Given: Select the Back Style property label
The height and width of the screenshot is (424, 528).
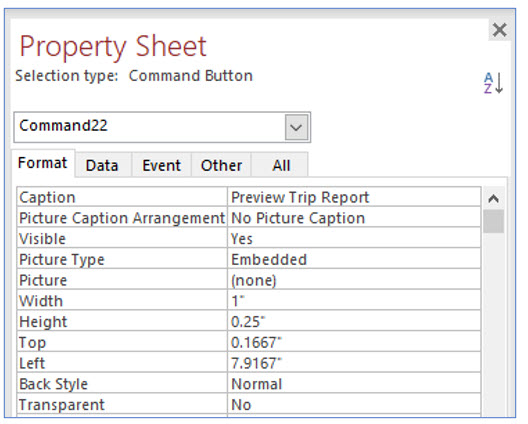Looking at the screenshot, I should [x=122, y=384].
